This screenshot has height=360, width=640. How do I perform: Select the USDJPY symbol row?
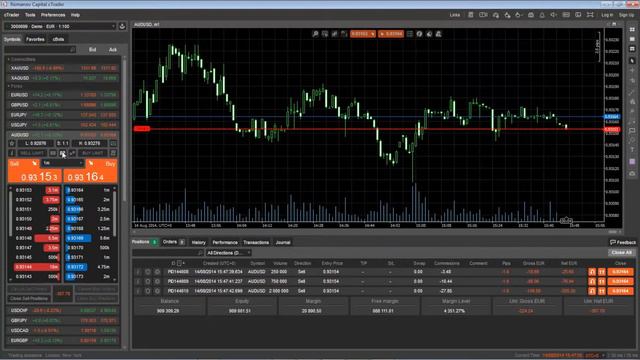(63, 125)
